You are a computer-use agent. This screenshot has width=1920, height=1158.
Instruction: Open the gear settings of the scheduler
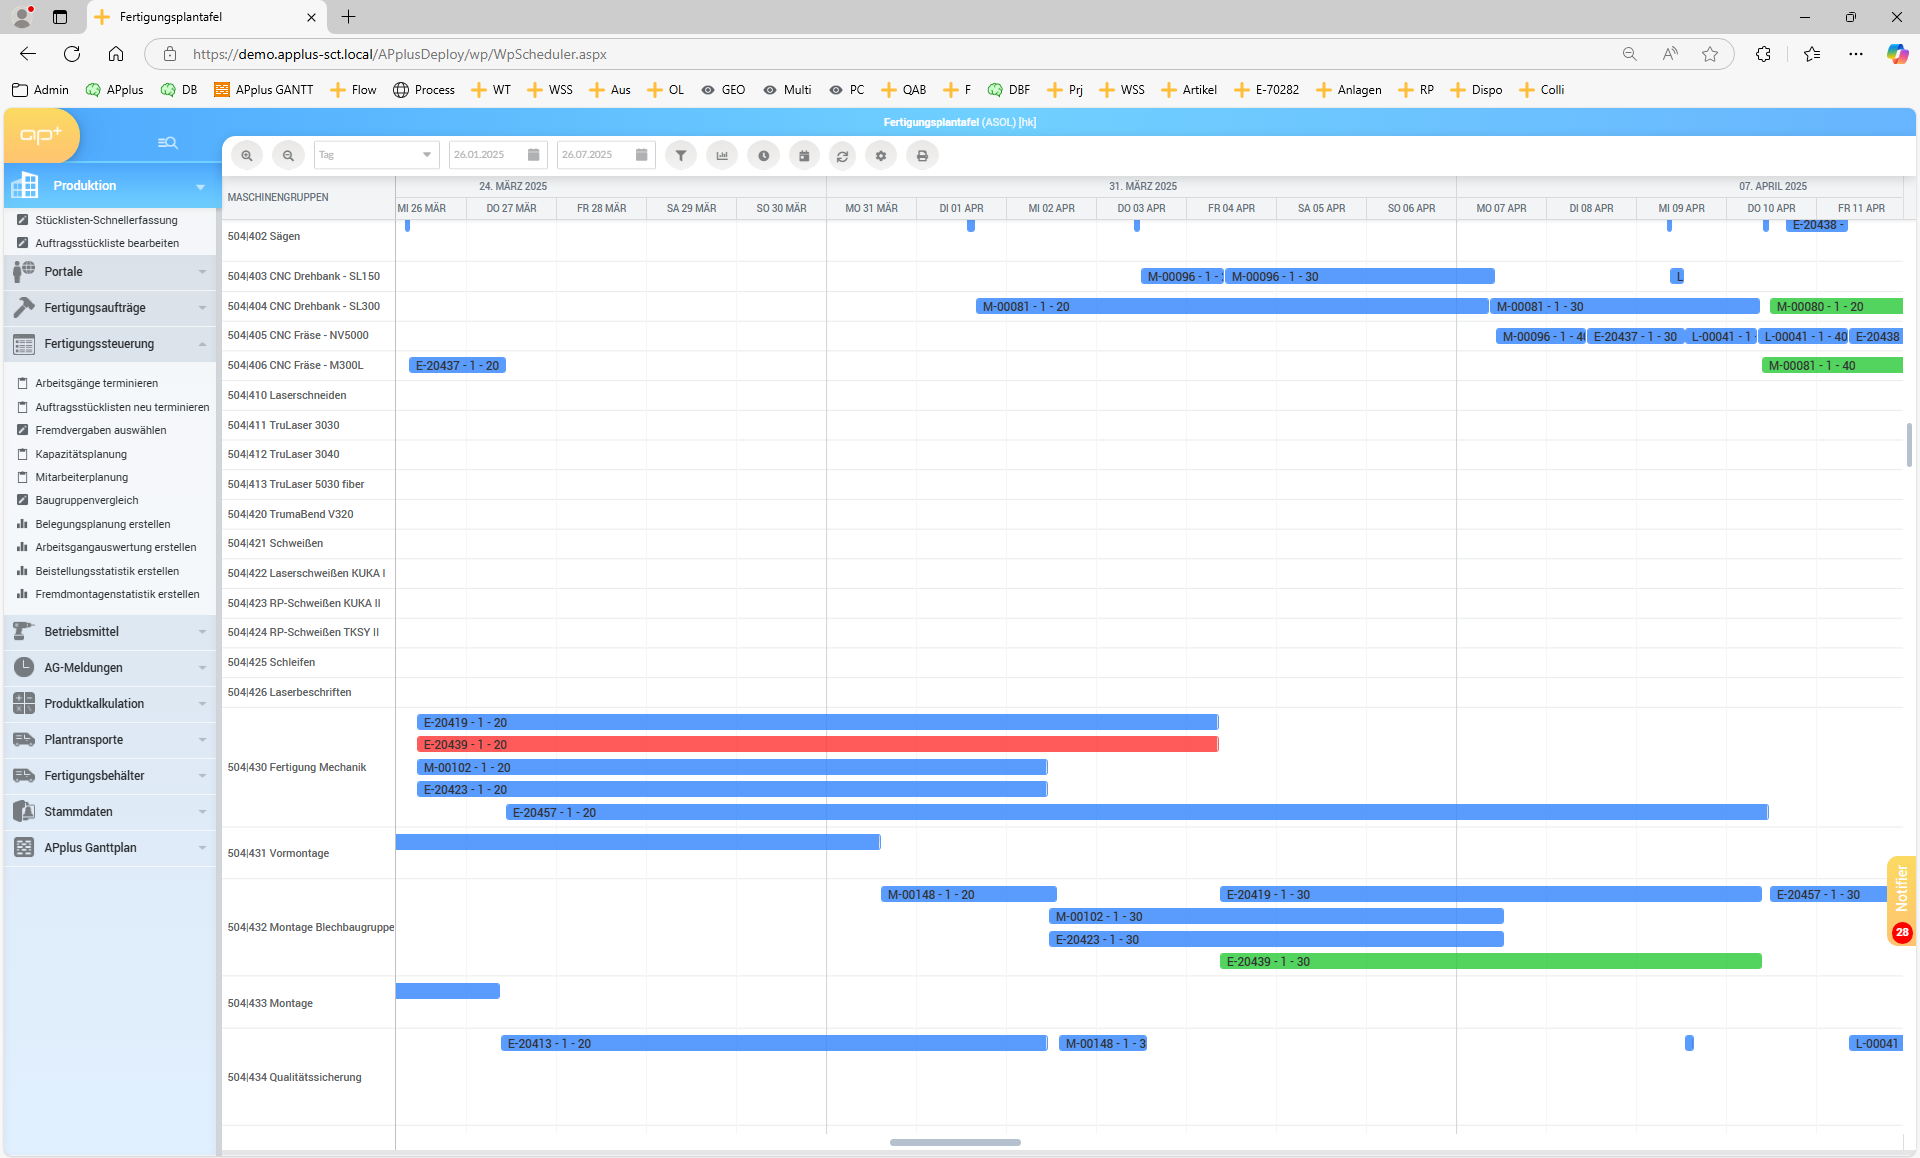(x=881, y=156)
